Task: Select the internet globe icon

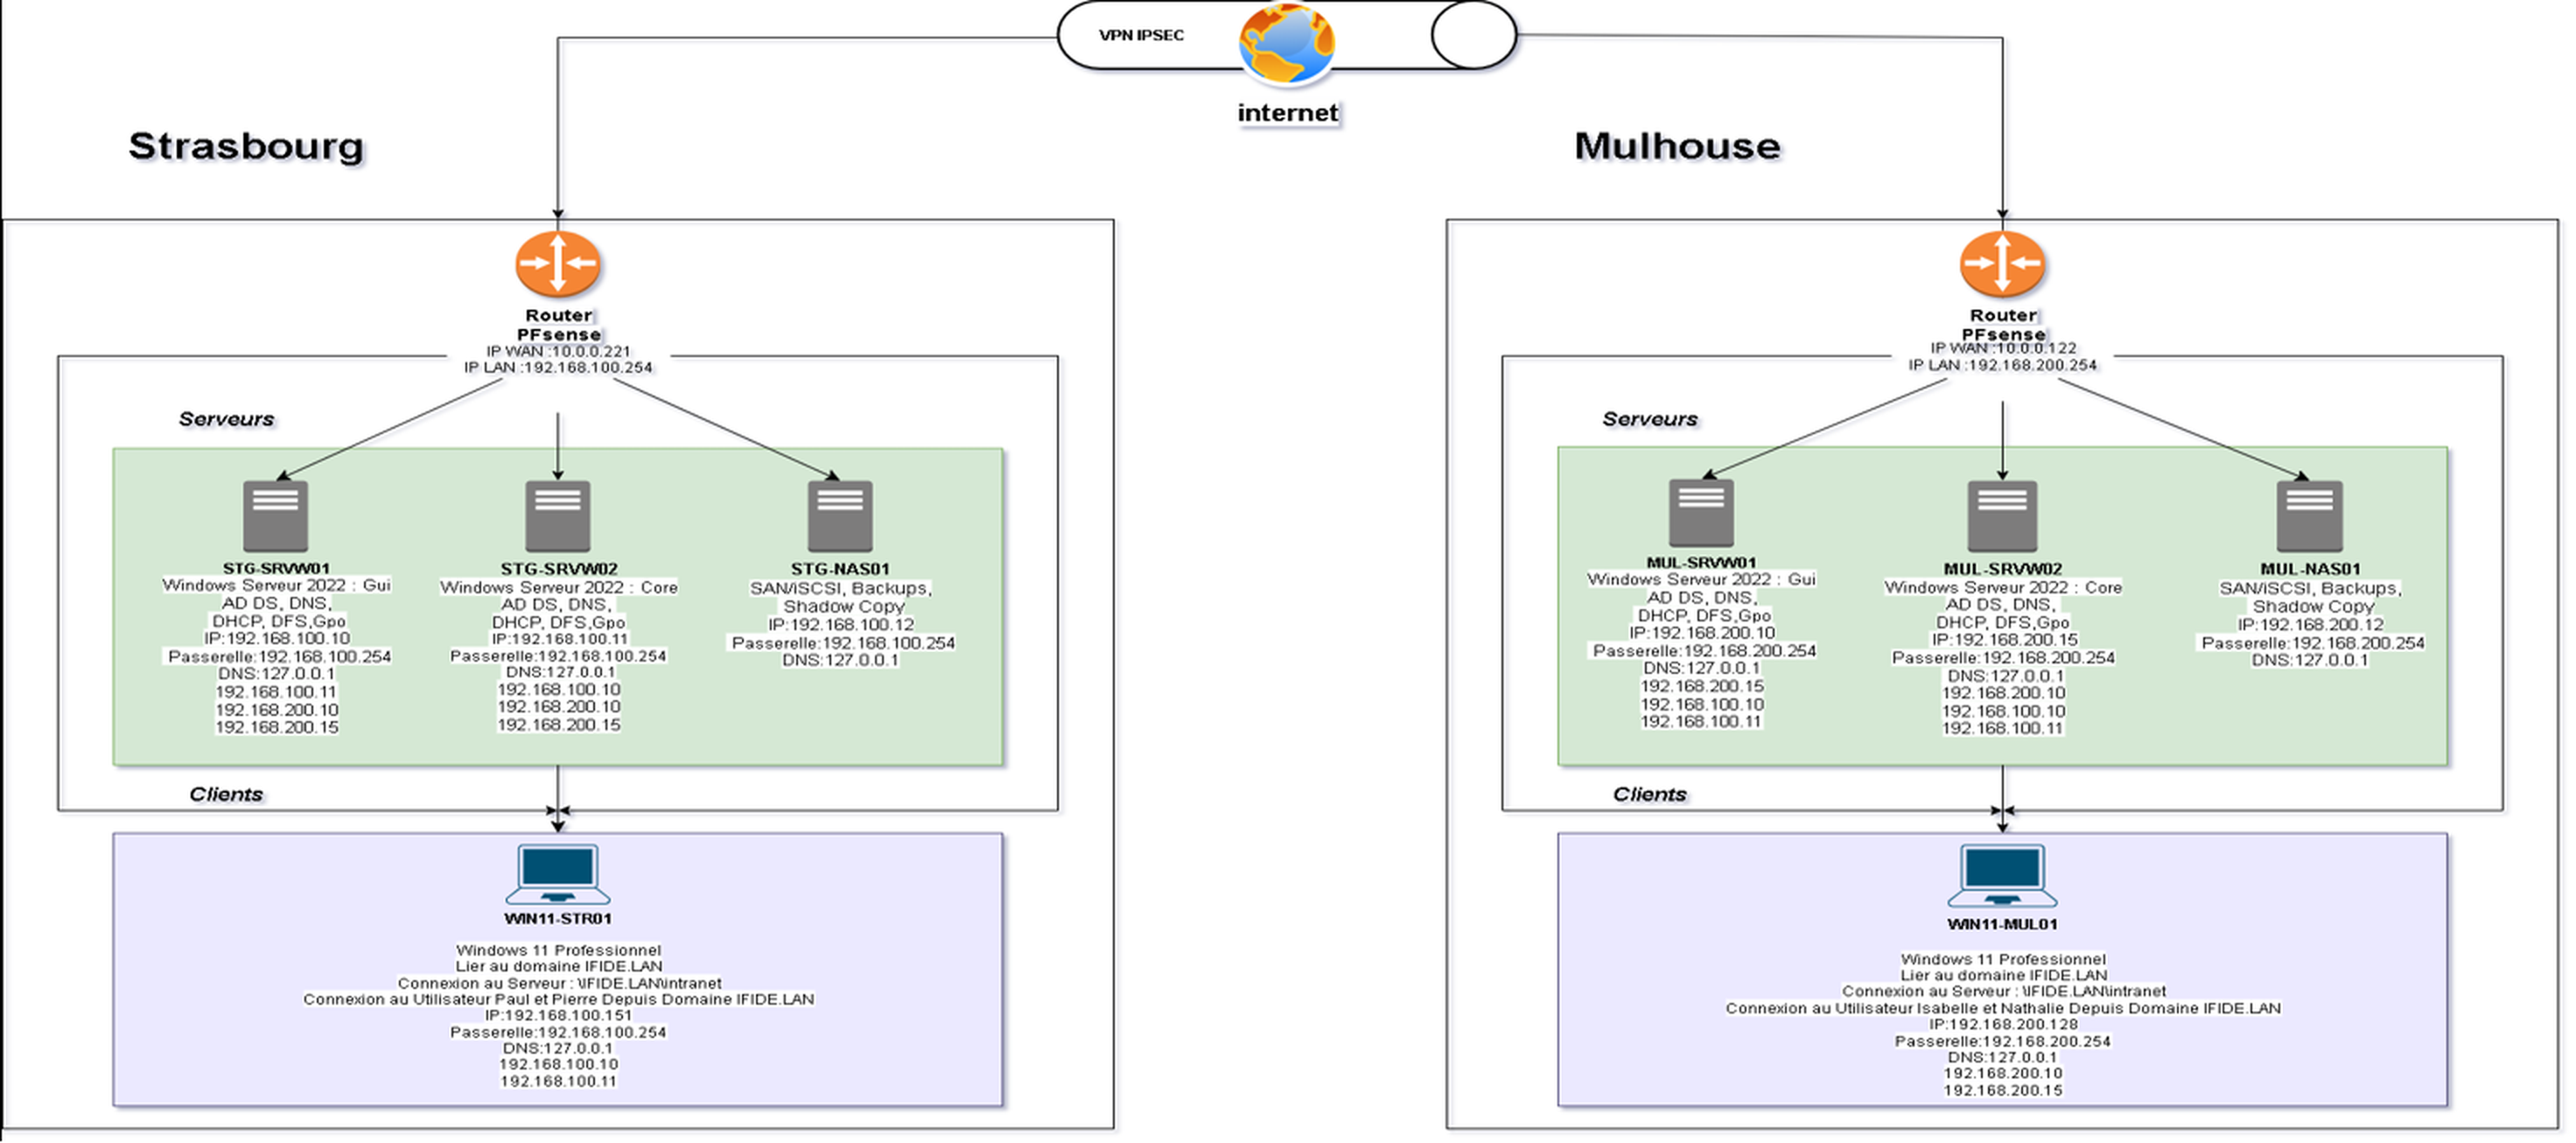Action: (1286, 44)
